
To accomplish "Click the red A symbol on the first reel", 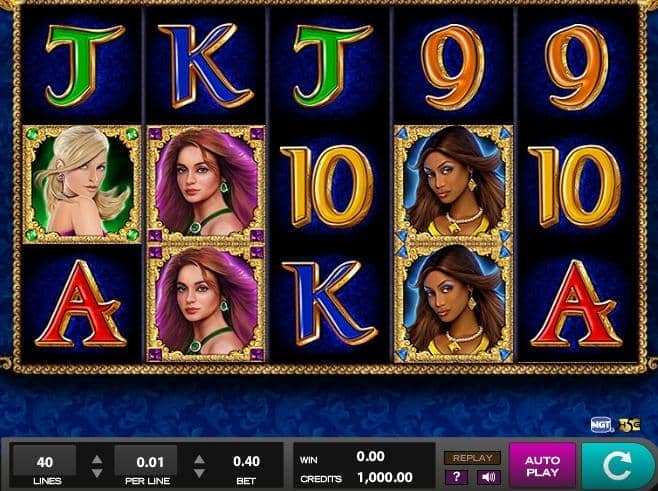I will pyautogui.click(x=81, y=304).
